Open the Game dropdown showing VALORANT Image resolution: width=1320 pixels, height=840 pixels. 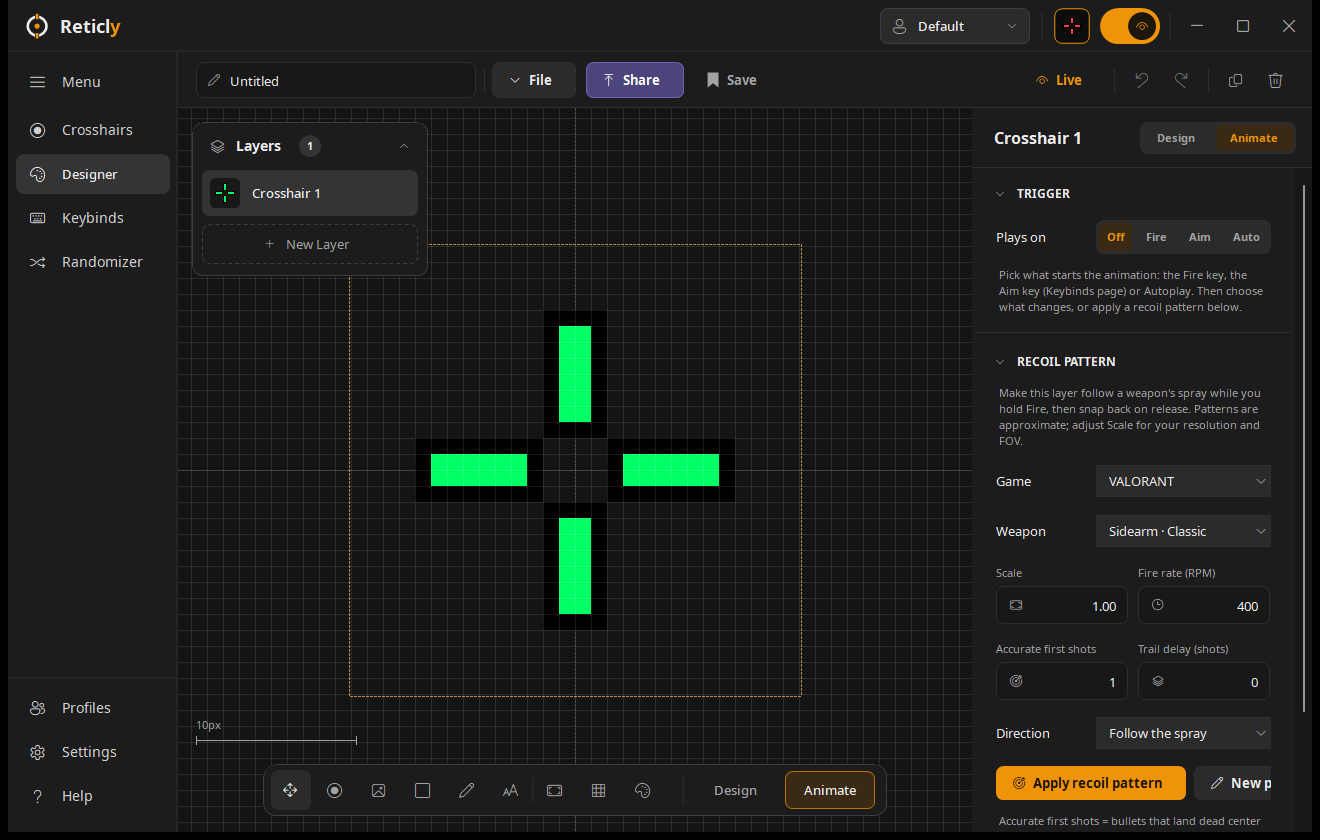1183,481
